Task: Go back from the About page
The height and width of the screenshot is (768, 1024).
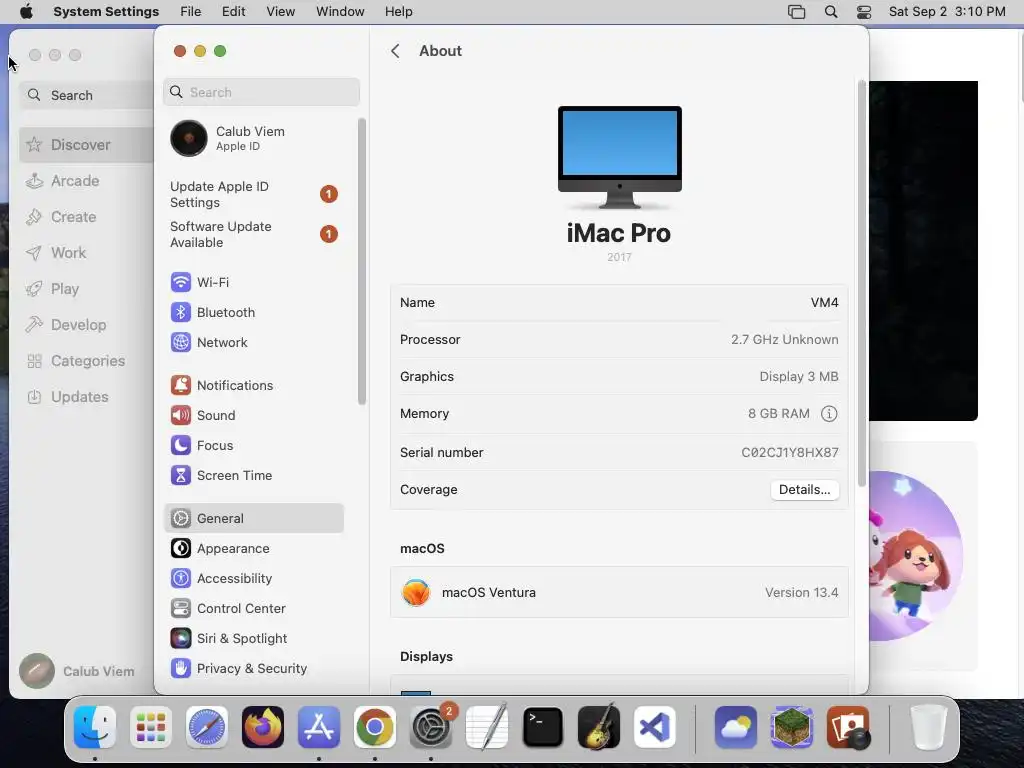Action: (x=395, y=51)
